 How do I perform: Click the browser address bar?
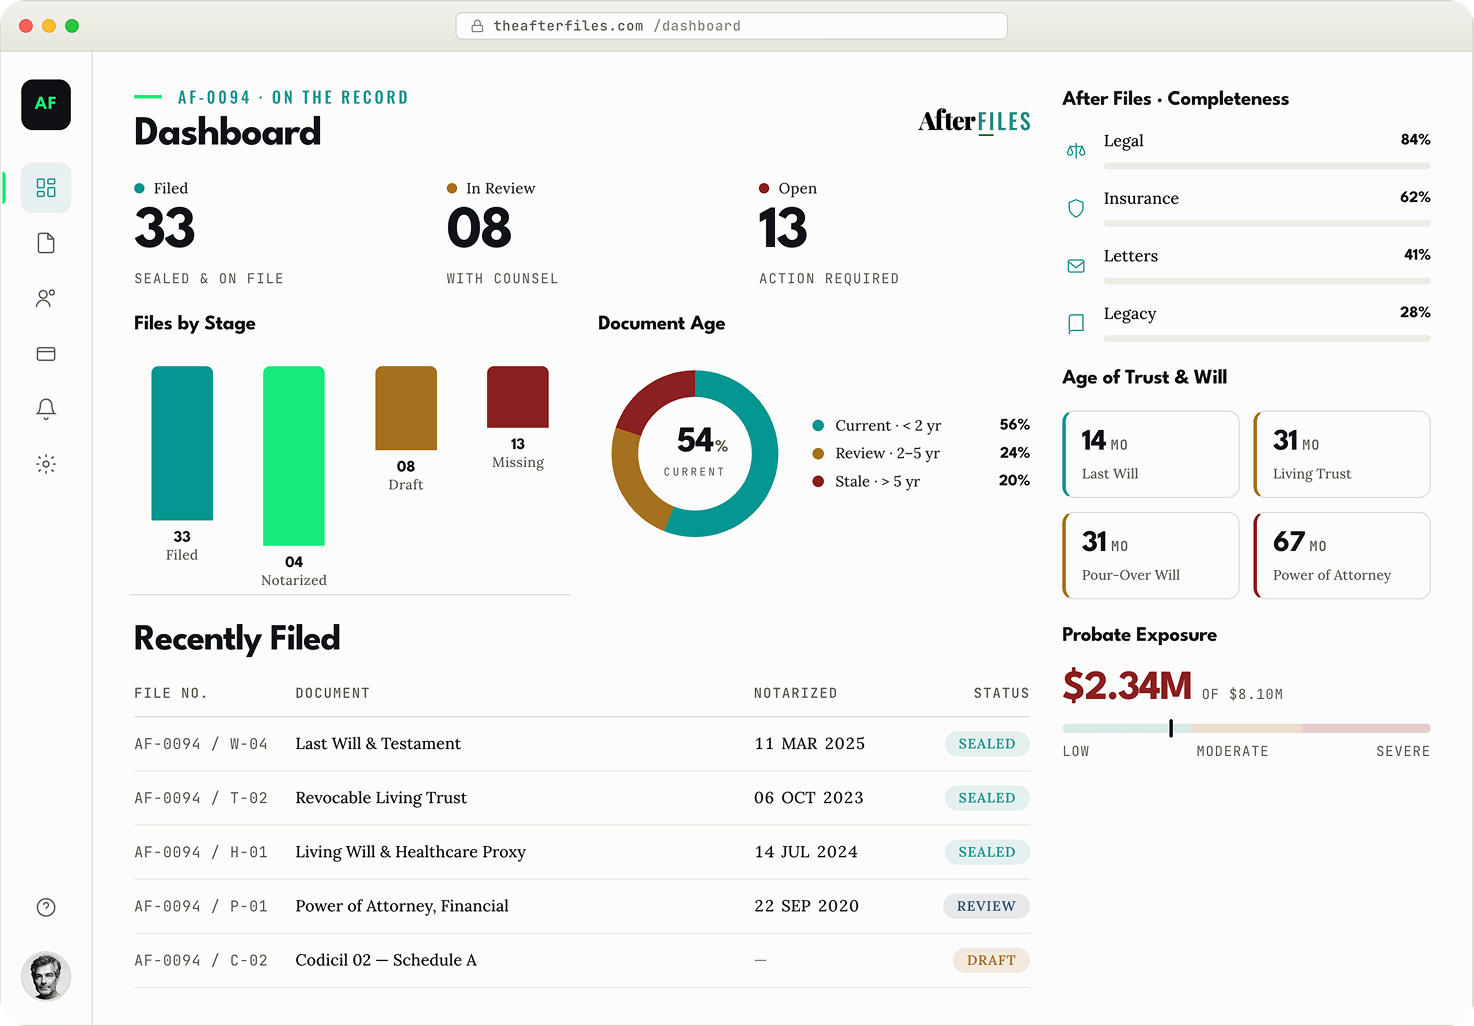click(x=731, y=26)
